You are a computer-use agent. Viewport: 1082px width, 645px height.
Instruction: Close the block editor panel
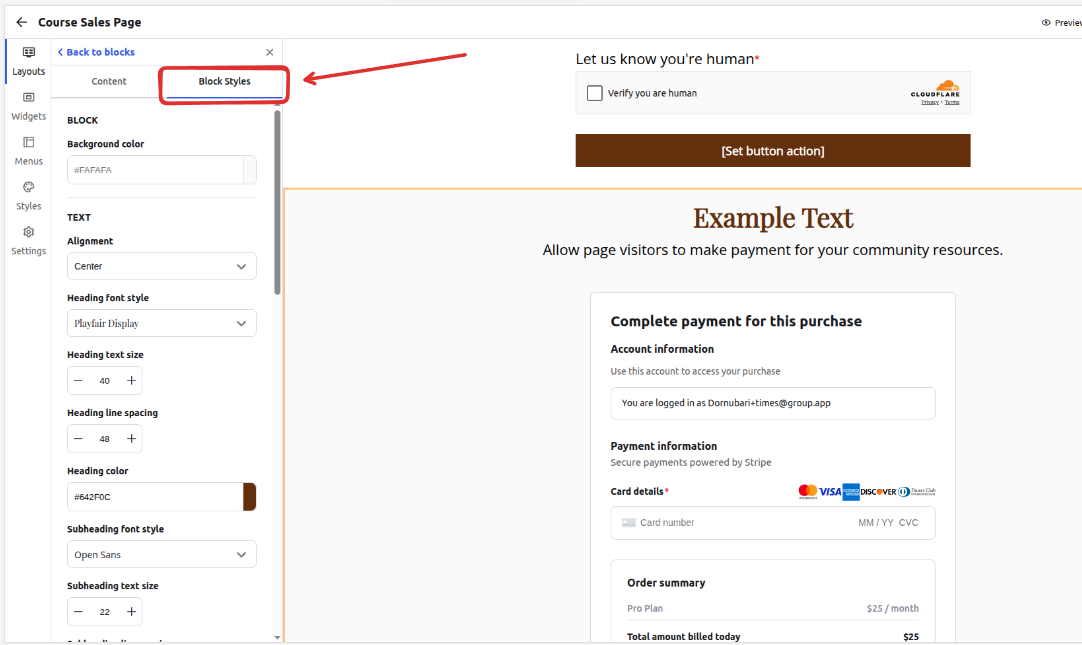pyautogui.click(x=270, y=52)
